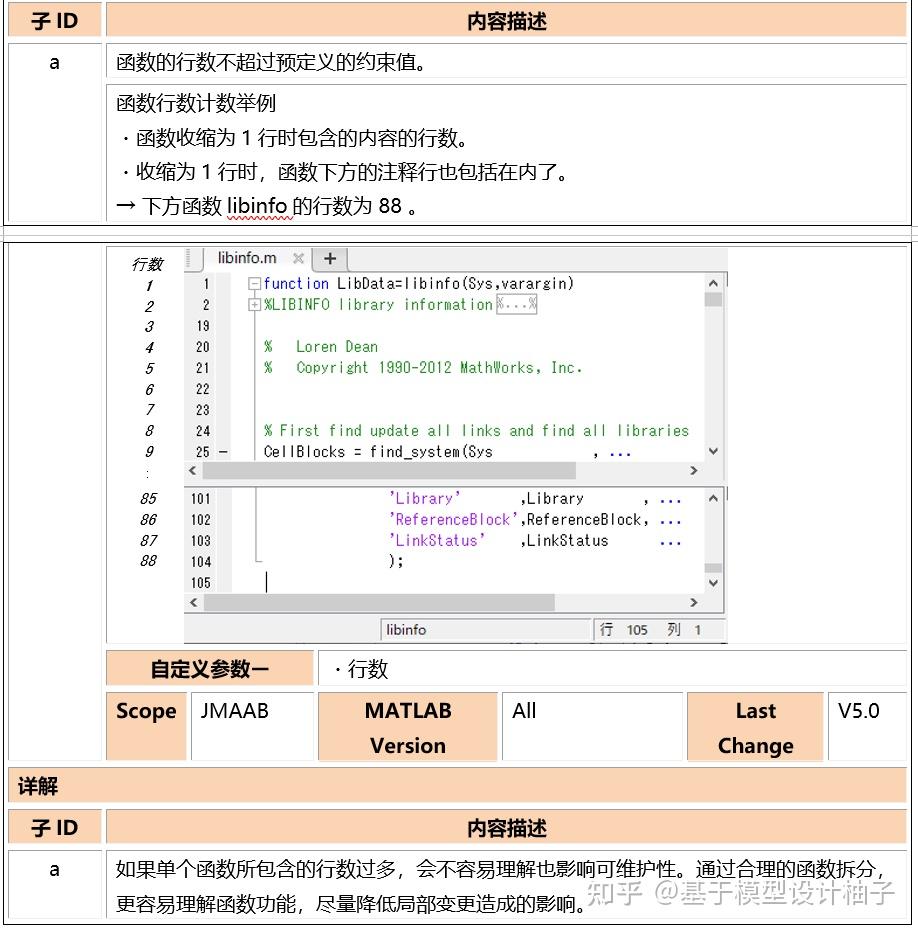Screen dimensions: 918x930
Task: Click the horizontal scrollbar thumb below the code
Action: (x=375, y=602)
